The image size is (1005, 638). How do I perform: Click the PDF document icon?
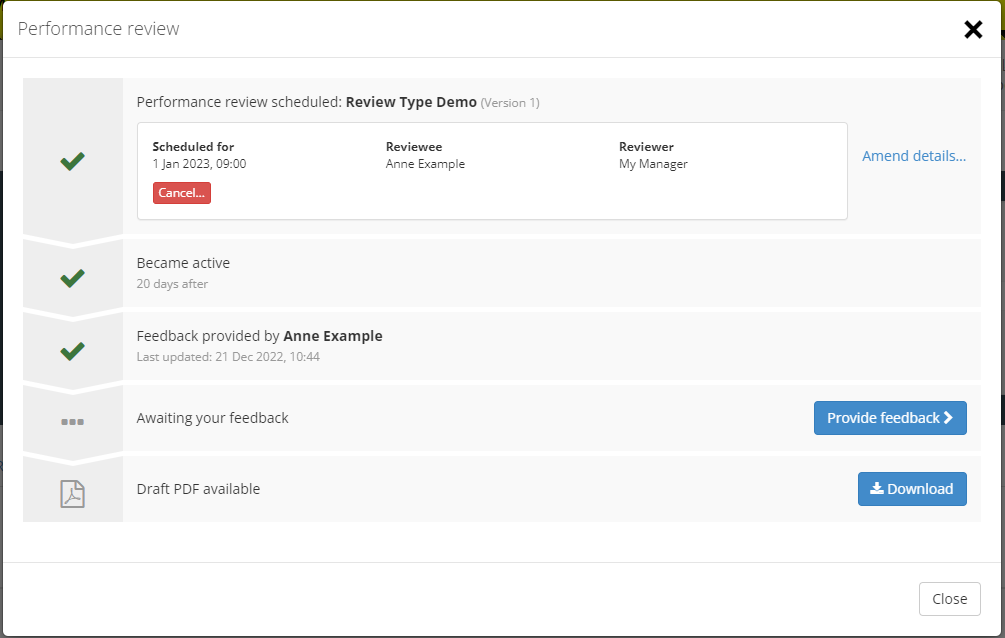click(x=72, y=494)
